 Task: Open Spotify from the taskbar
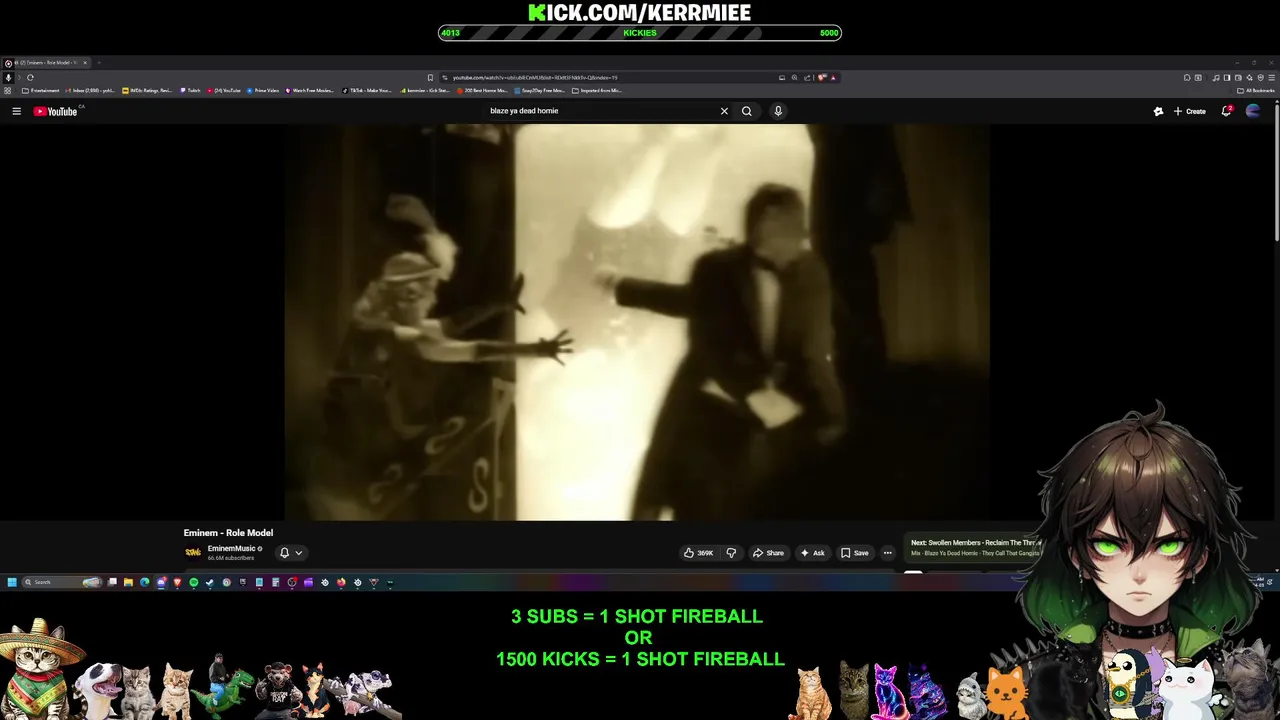click(193, 582)
